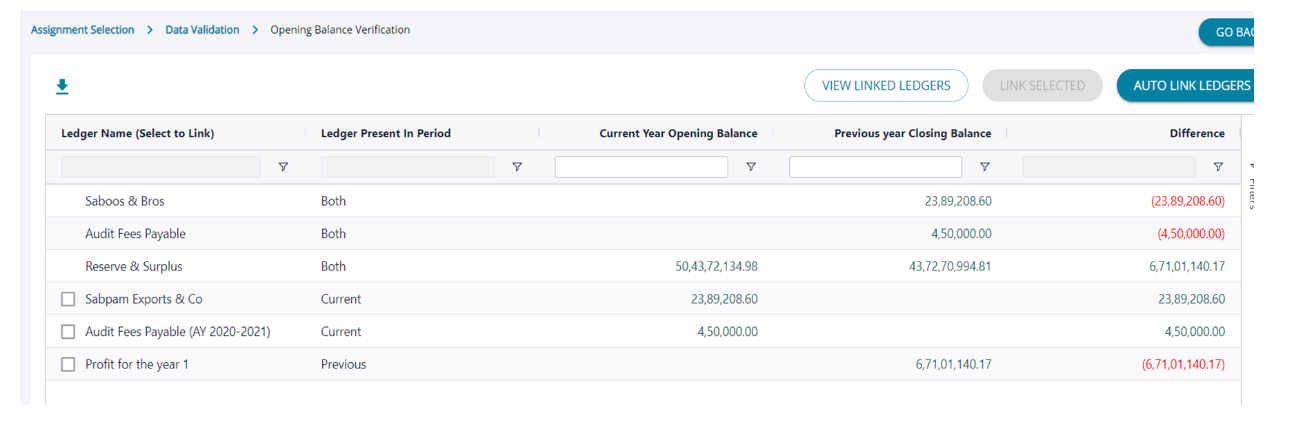The height and width of the screenshot is (426, 1291).
Task: Expand the side Filters panel
Action: [1251, 187]
